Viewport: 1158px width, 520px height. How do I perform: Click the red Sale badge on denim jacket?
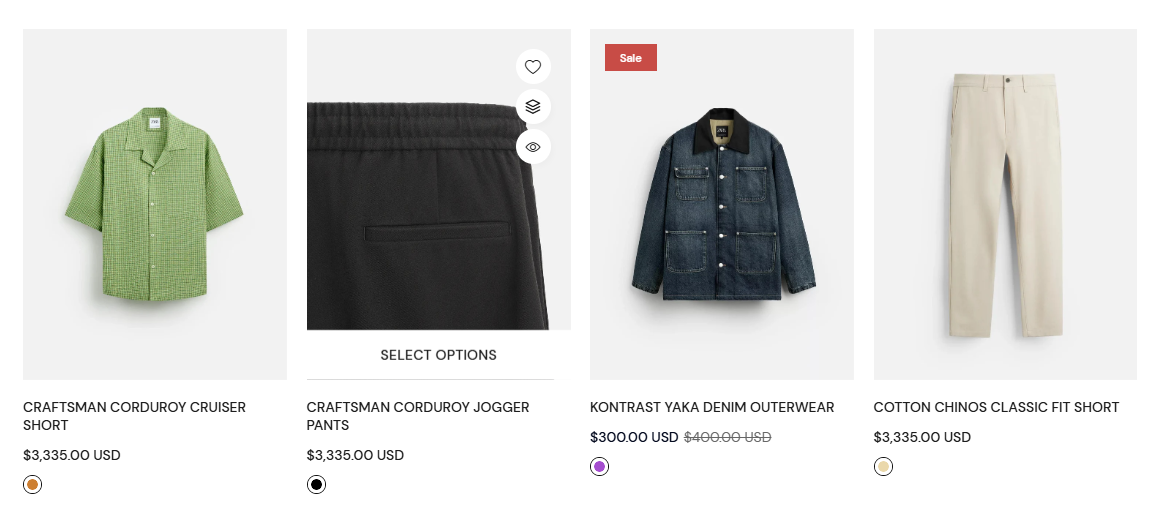[x=630, y=58]
